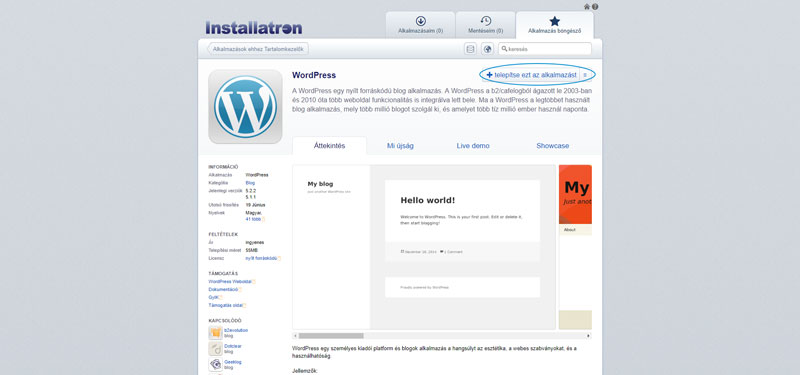Click the screenshot scrollbar right arrow
Screen dimensions: 800x375
589,336
